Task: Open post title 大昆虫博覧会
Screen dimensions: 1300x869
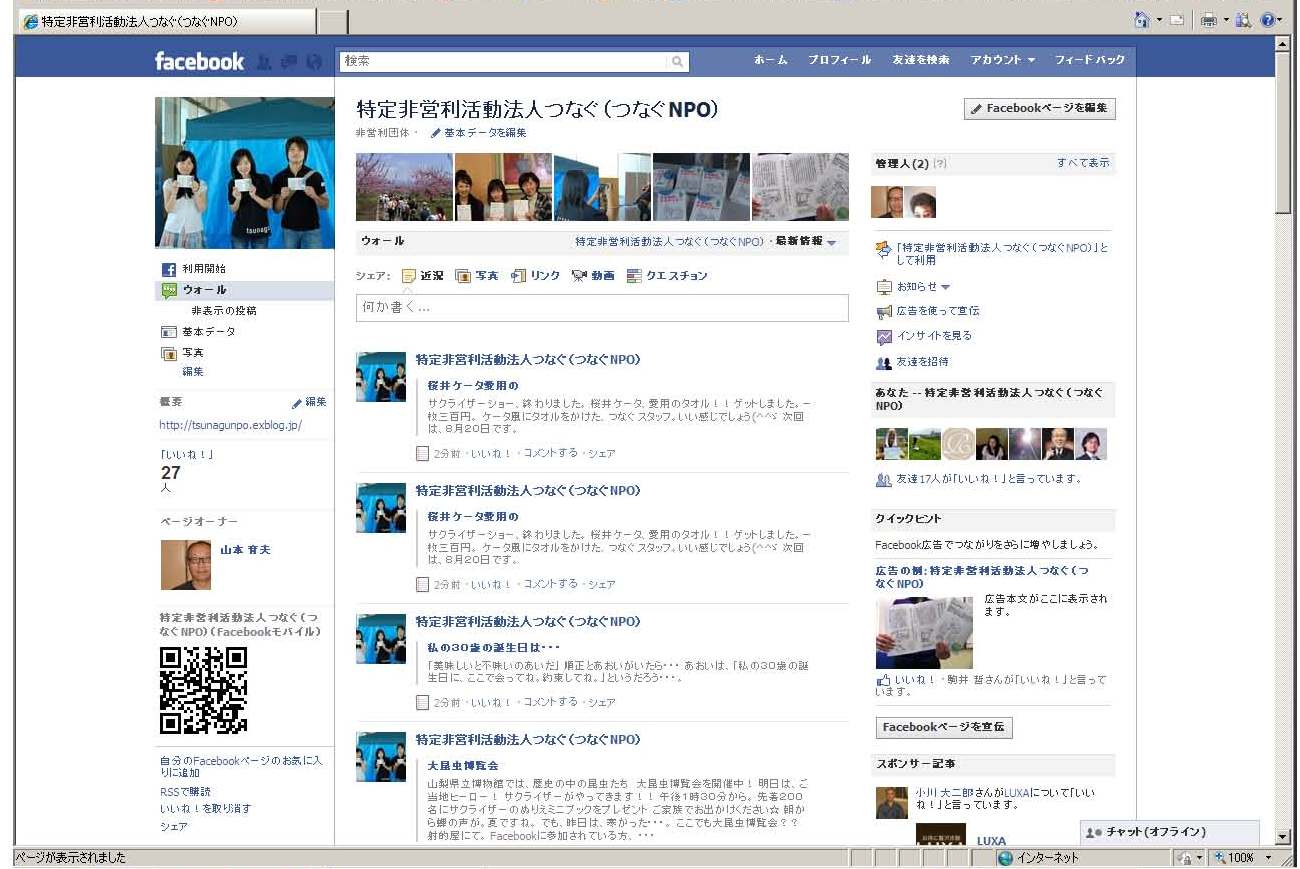Action: click(x=463, y=766)
